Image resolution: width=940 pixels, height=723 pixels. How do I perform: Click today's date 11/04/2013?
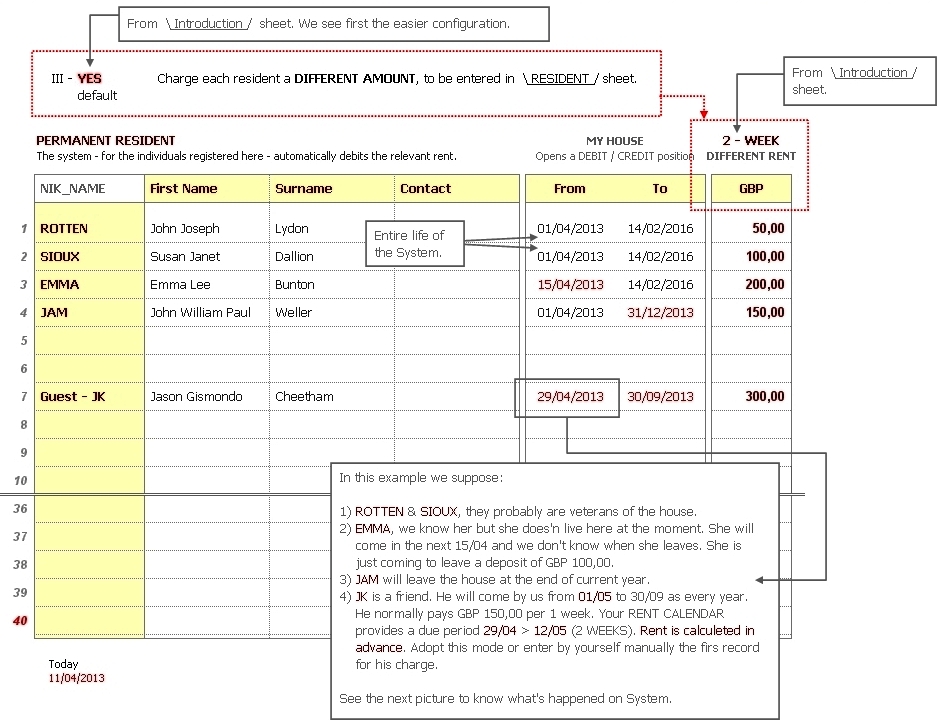[76, 678]
